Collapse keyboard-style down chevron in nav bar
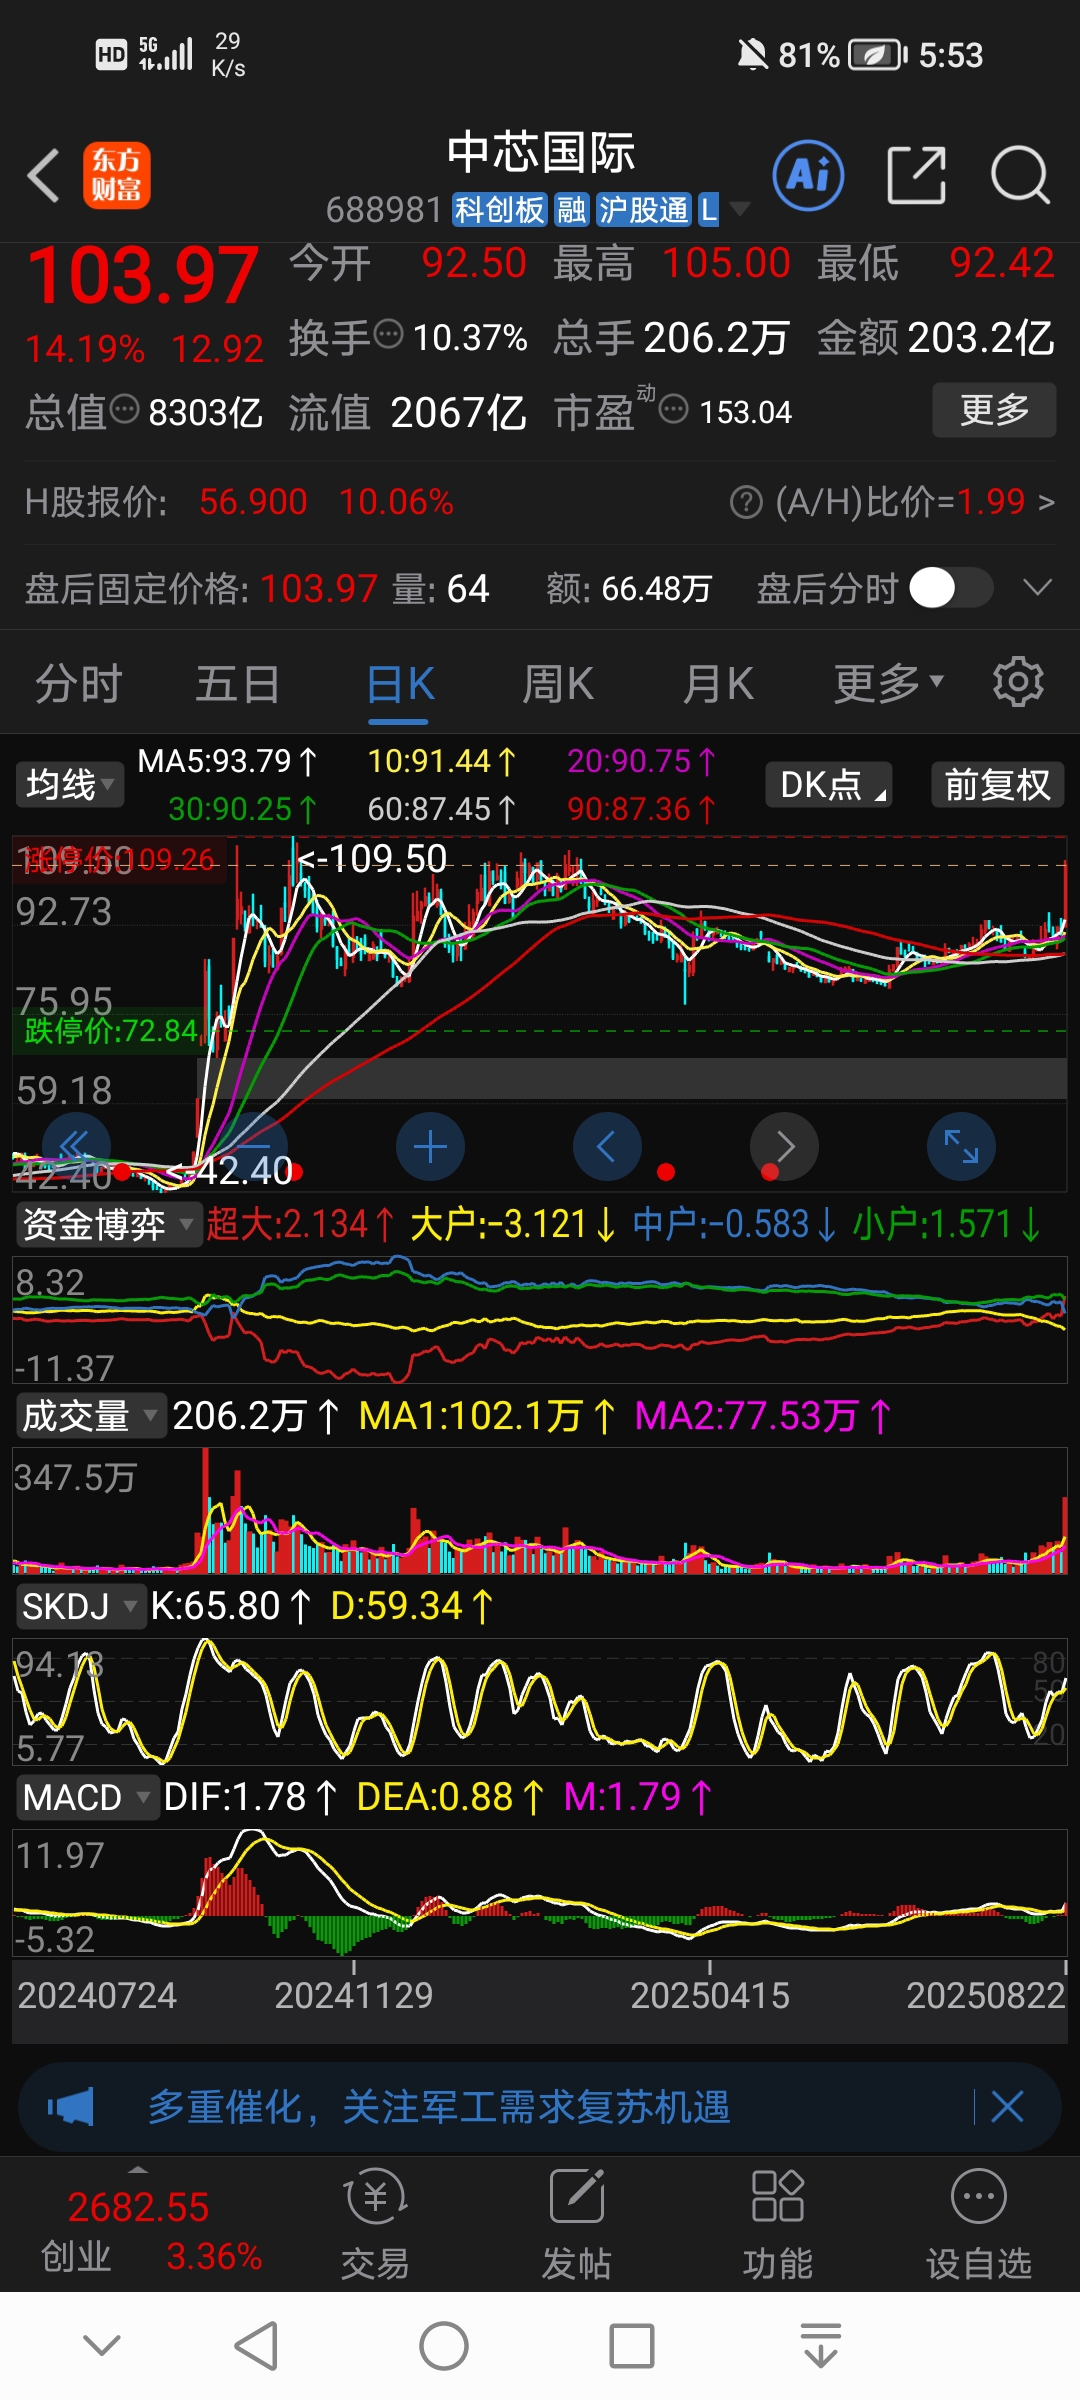 [x=102, y=2345]
